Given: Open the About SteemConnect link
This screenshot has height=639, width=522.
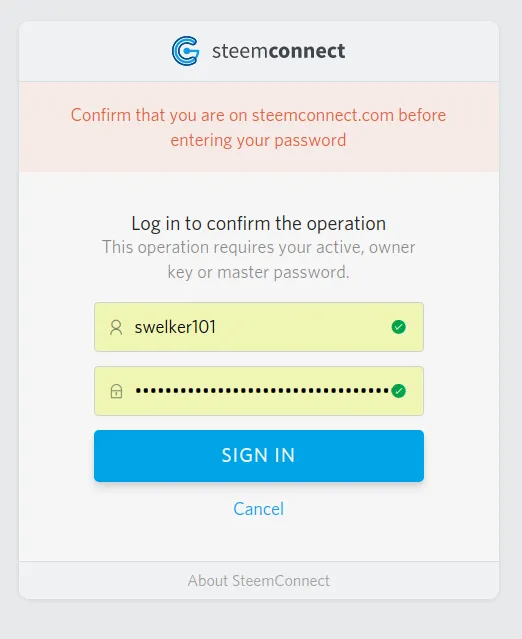Looking at the screenshot, I should click(259, 581).
